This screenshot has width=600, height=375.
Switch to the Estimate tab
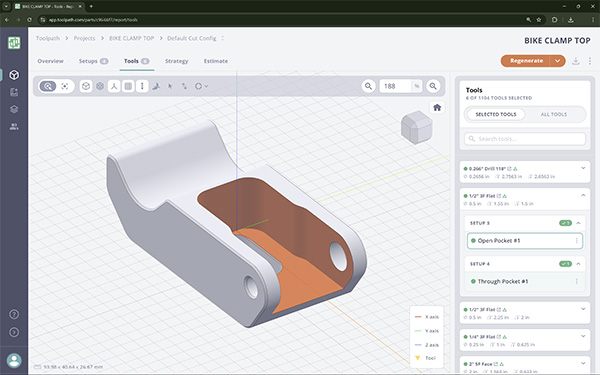coord(215,61)
